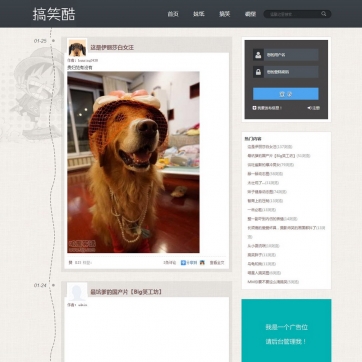Click the search input box in the header
This screenshot has width=362, height=362.
click(x=293, y=14)
